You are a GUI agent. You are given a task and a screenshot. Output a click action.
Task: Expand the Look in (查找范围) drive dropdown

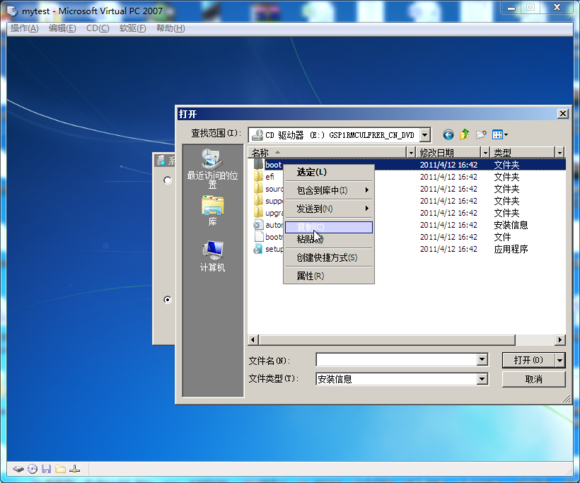(425, 135)
